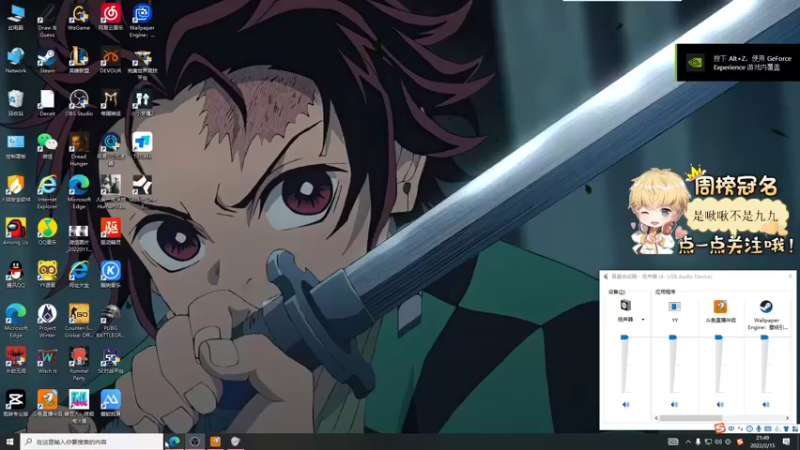Mute the speaker device in Volume Mixer
This screenshot has width=800, height=450.
(x=626, y=405)
